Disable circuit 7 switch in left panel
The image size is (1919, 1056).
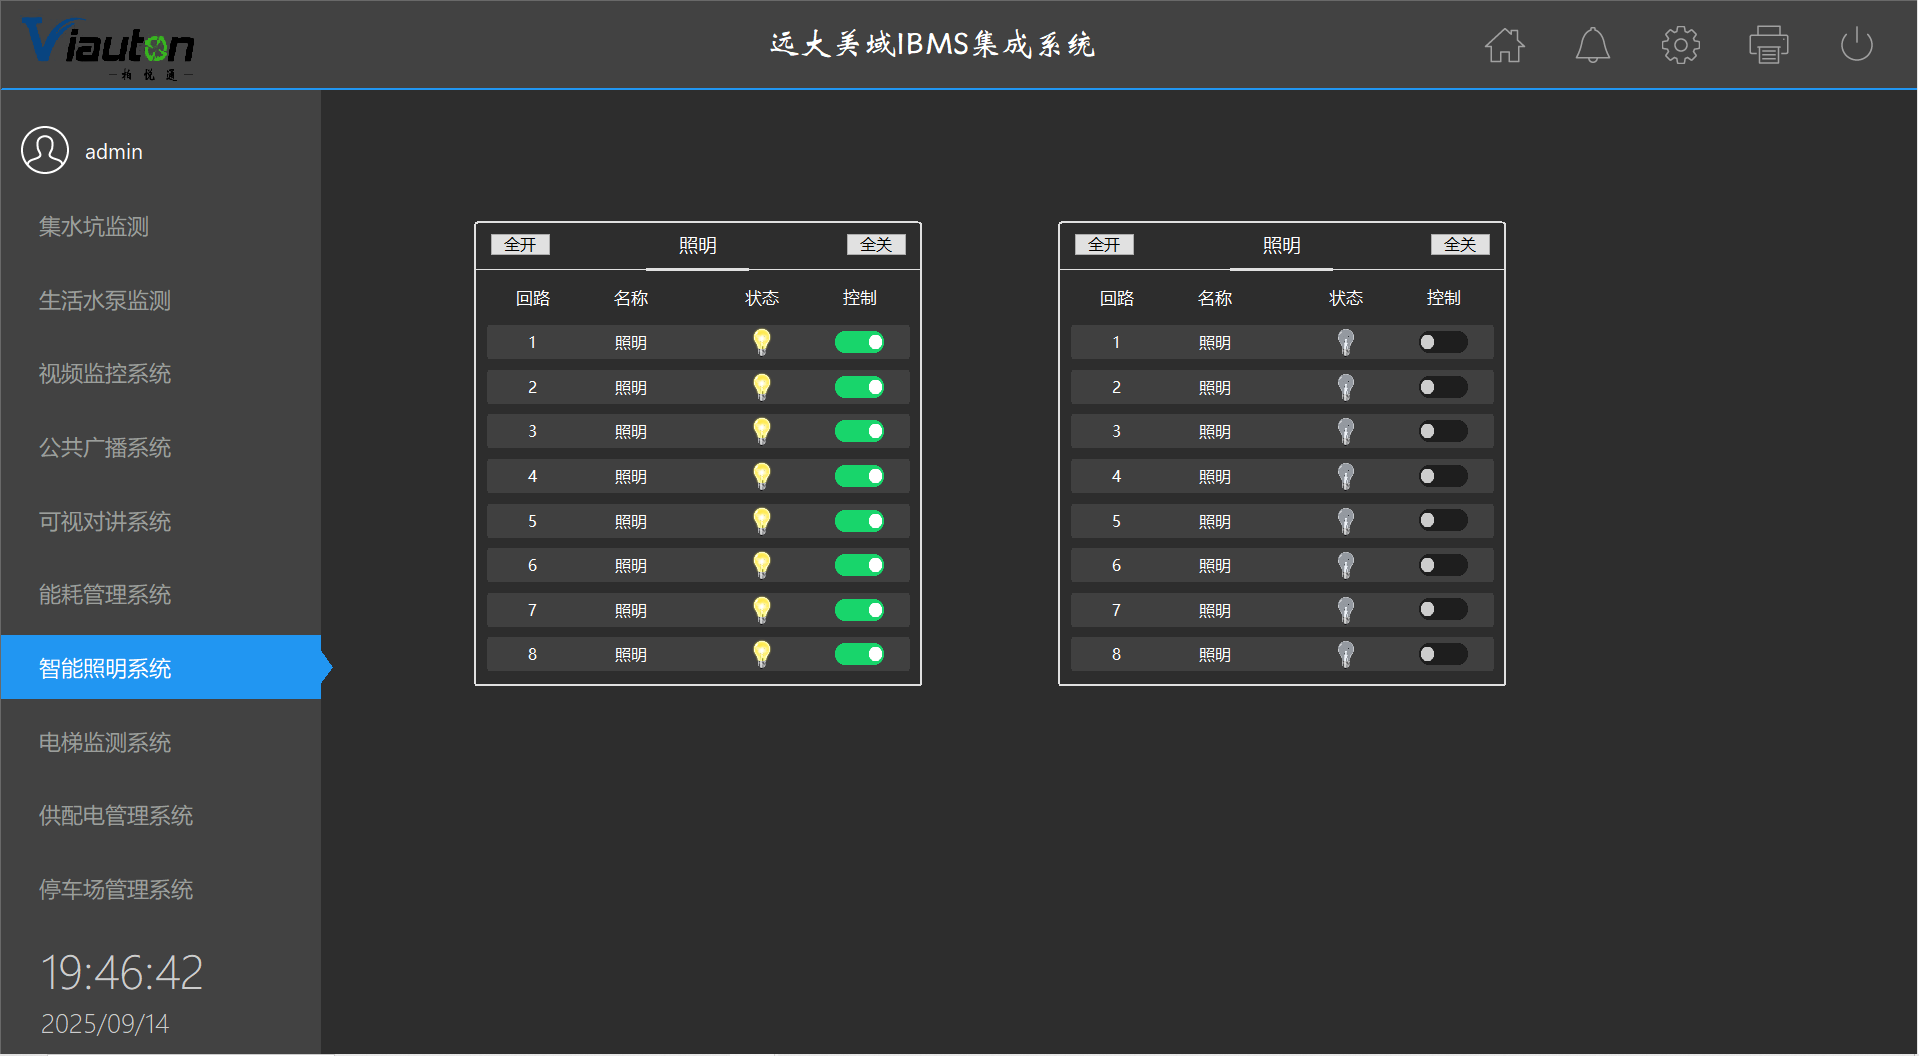point(859,610)
